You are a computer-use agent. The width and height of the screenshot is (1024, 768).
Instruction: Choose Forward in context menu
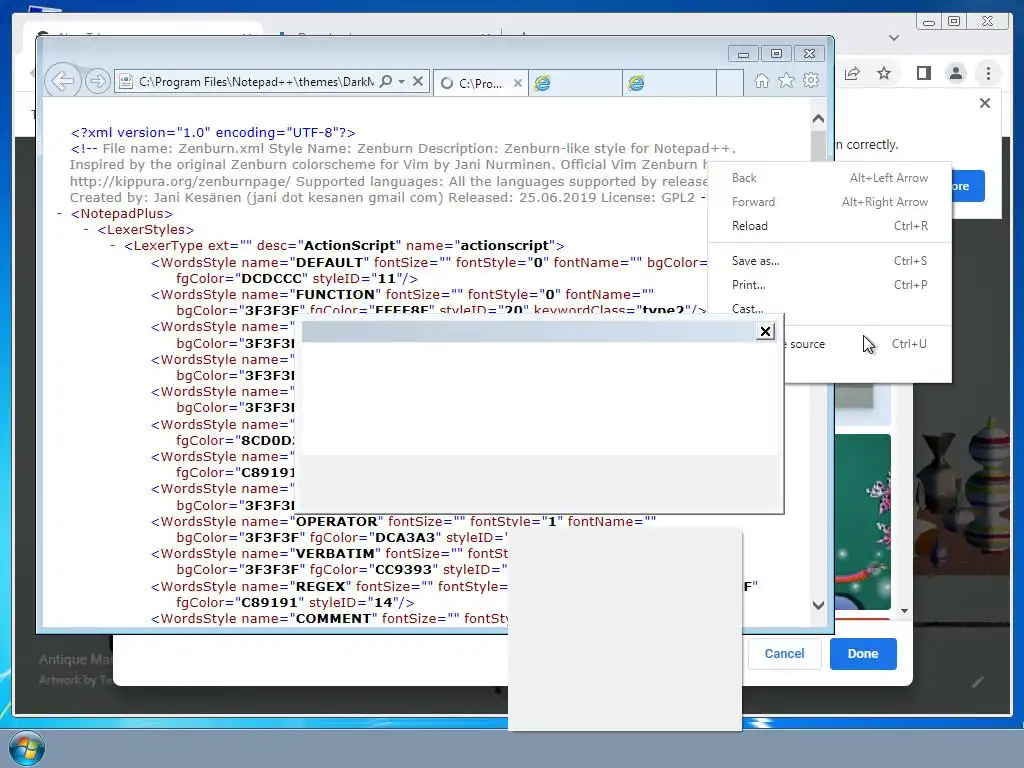click(829, 202)
